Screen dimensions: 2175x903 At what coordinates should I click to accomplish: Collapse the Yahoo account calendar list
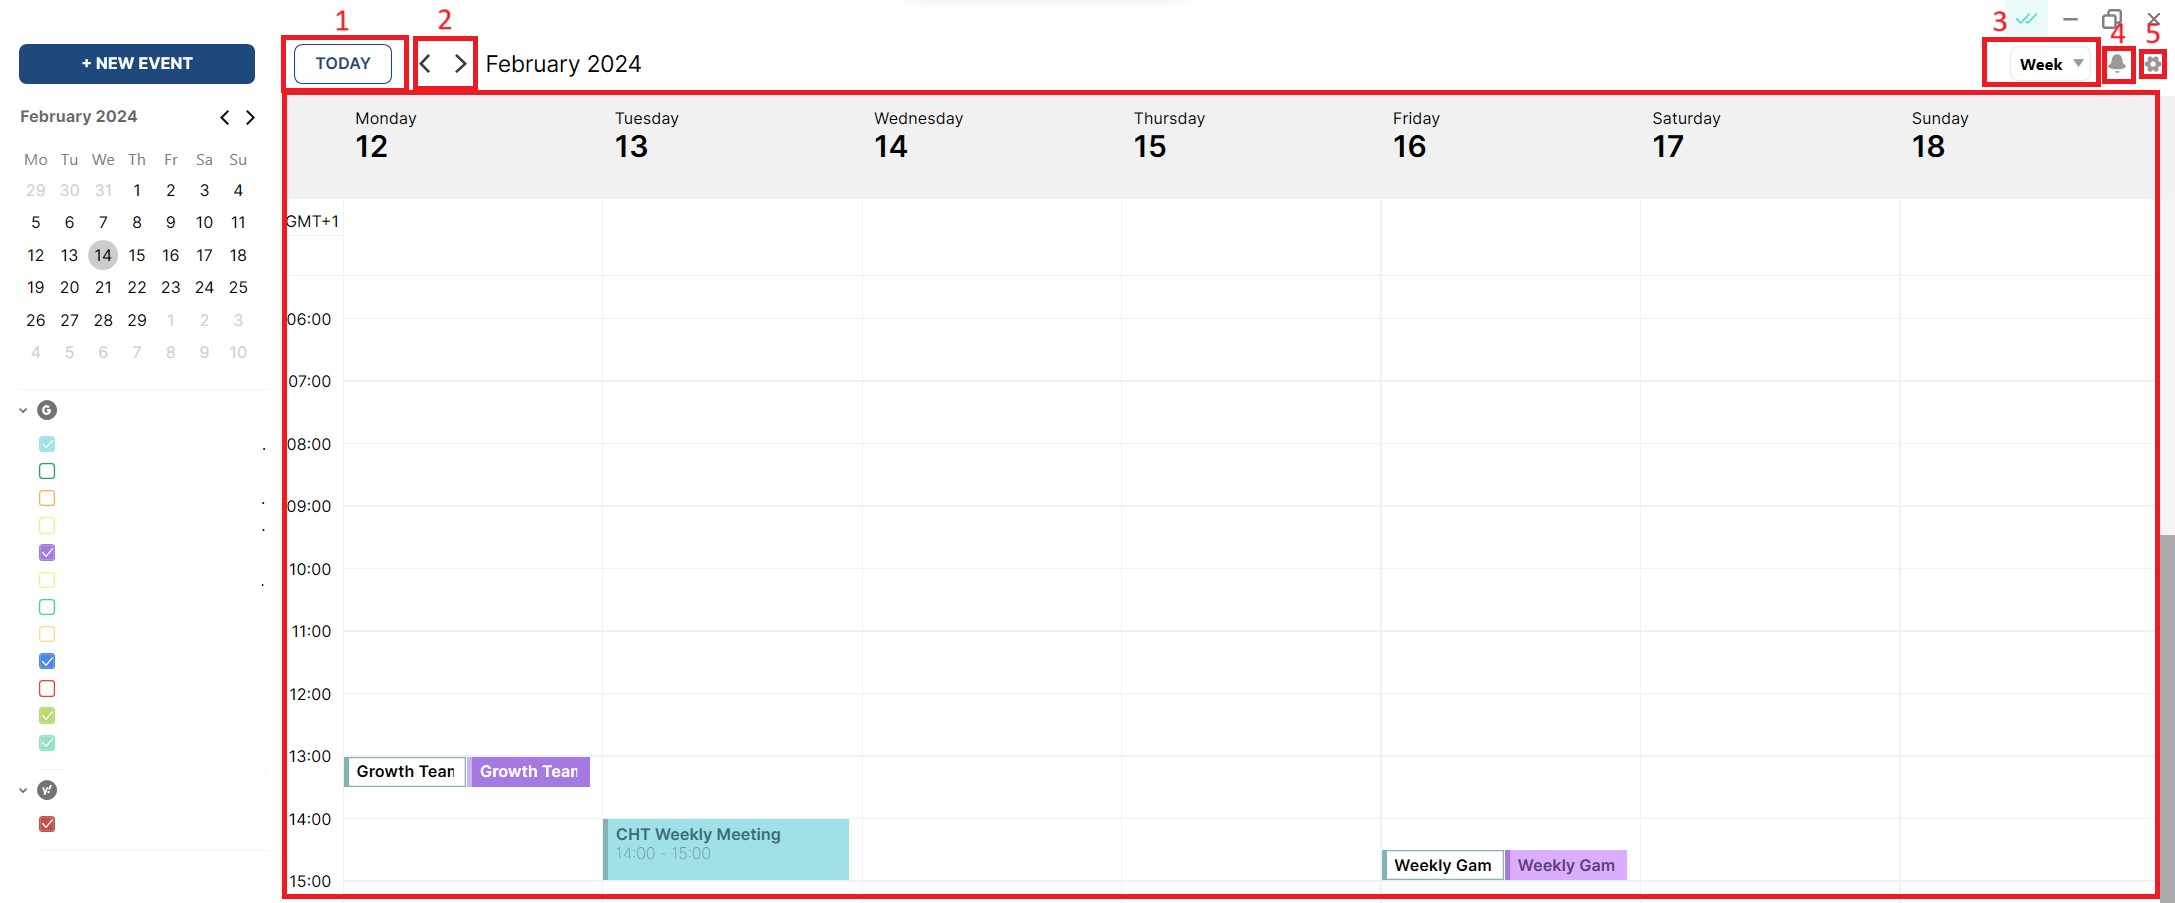(x=22, y=789)
